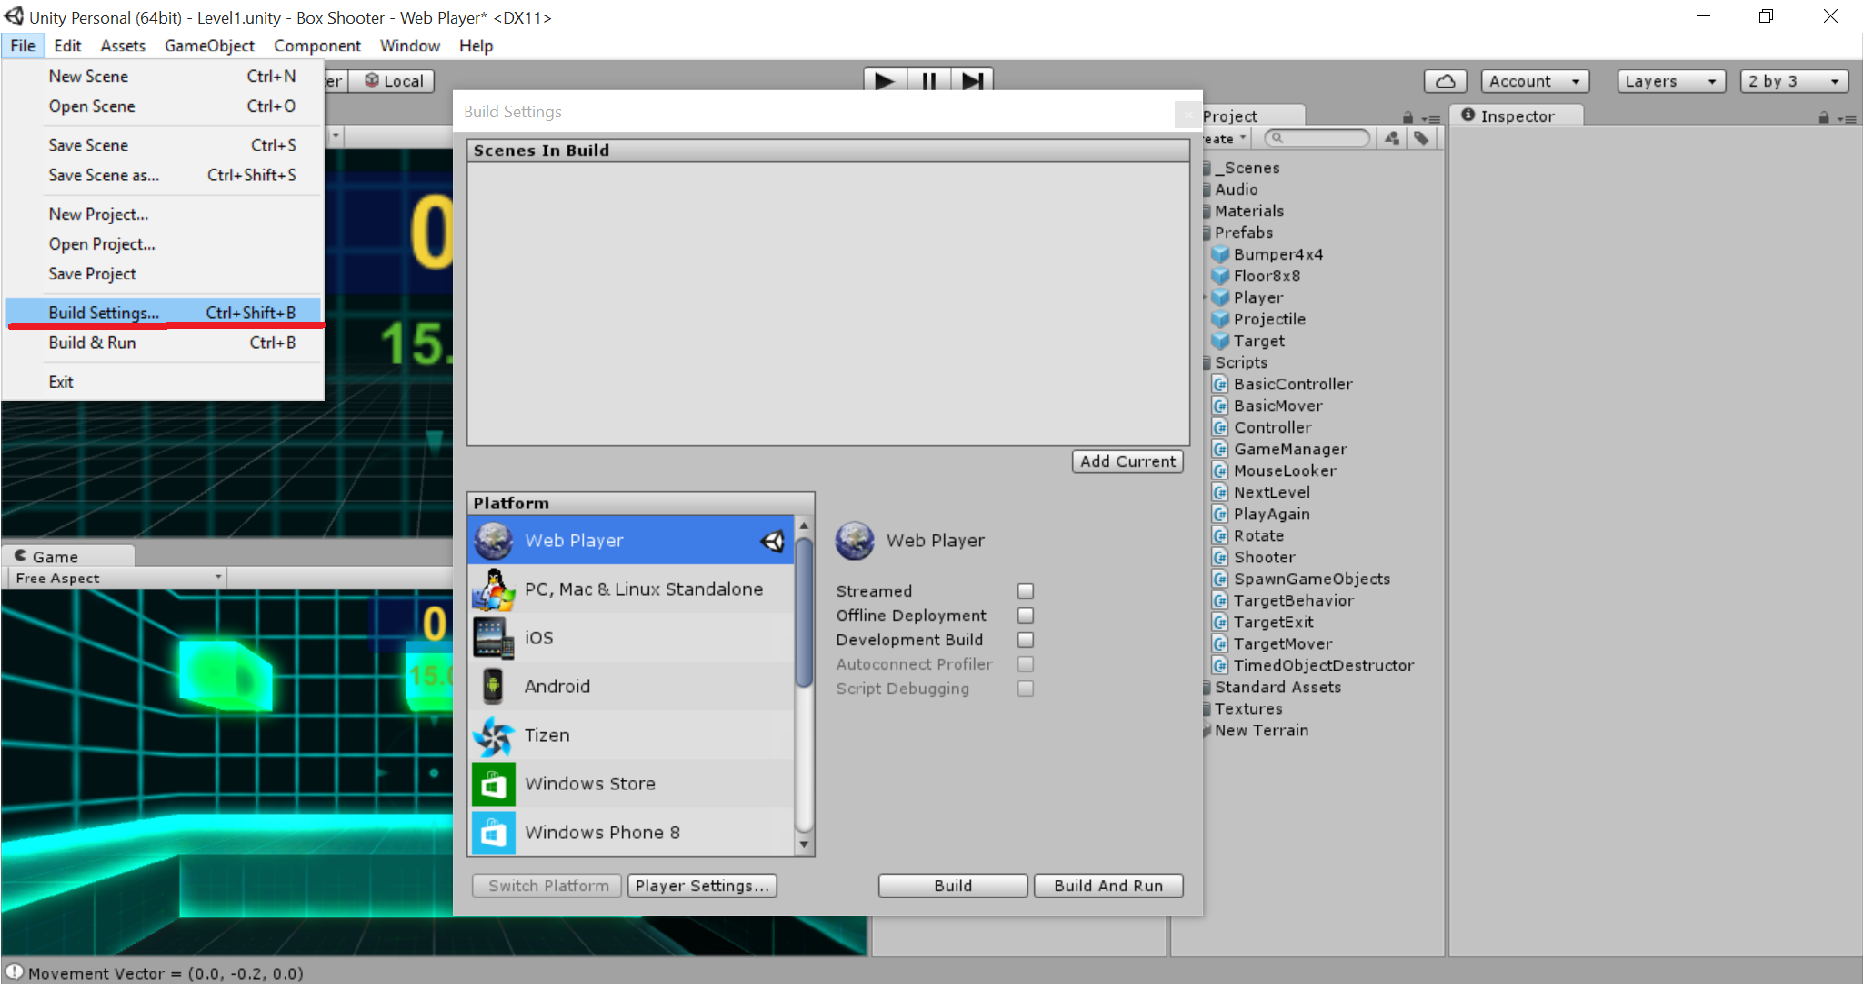Choose Save Scene as... menu entry
The height and width of the screenshot is (984, 1866).
163,175
